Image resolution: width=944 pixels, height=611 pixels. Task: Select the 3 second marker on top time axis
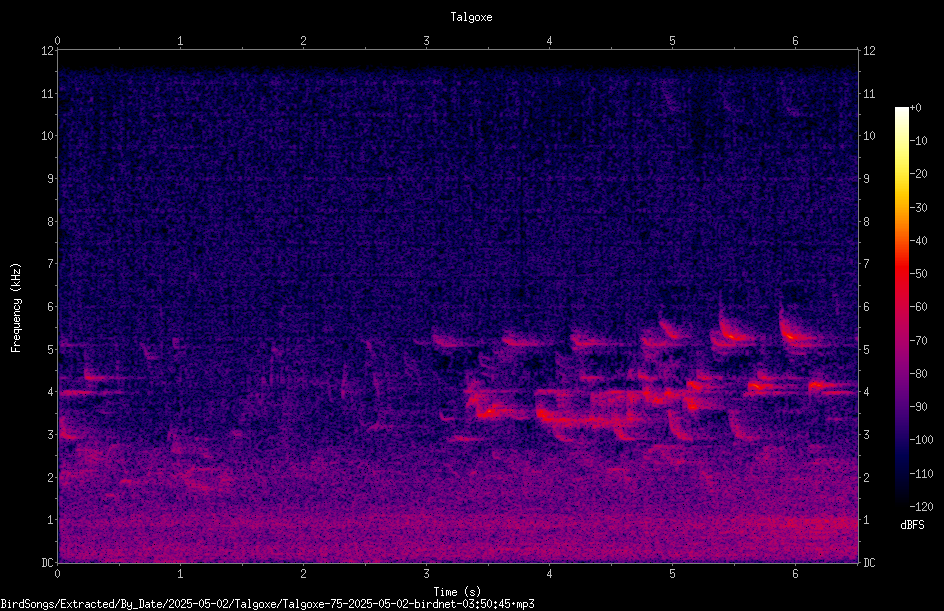click(426, 41)
